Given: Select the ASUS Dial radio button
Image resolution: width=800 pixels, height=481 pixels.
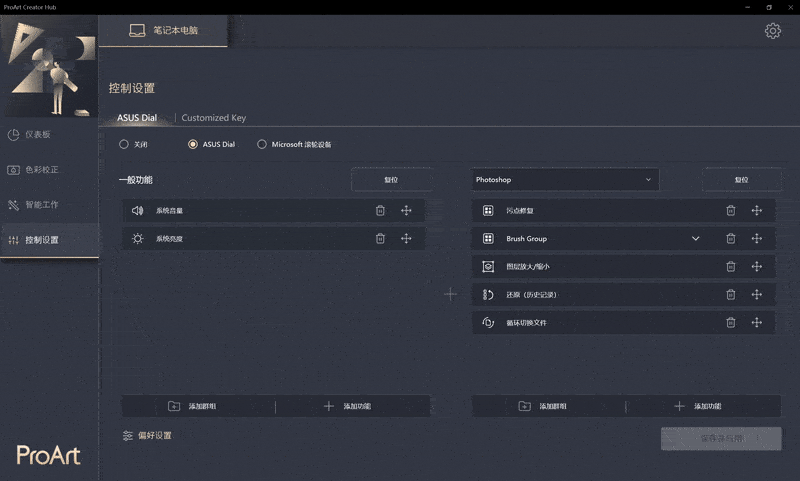Looking at the screenshot, I should tap(193, 144).
